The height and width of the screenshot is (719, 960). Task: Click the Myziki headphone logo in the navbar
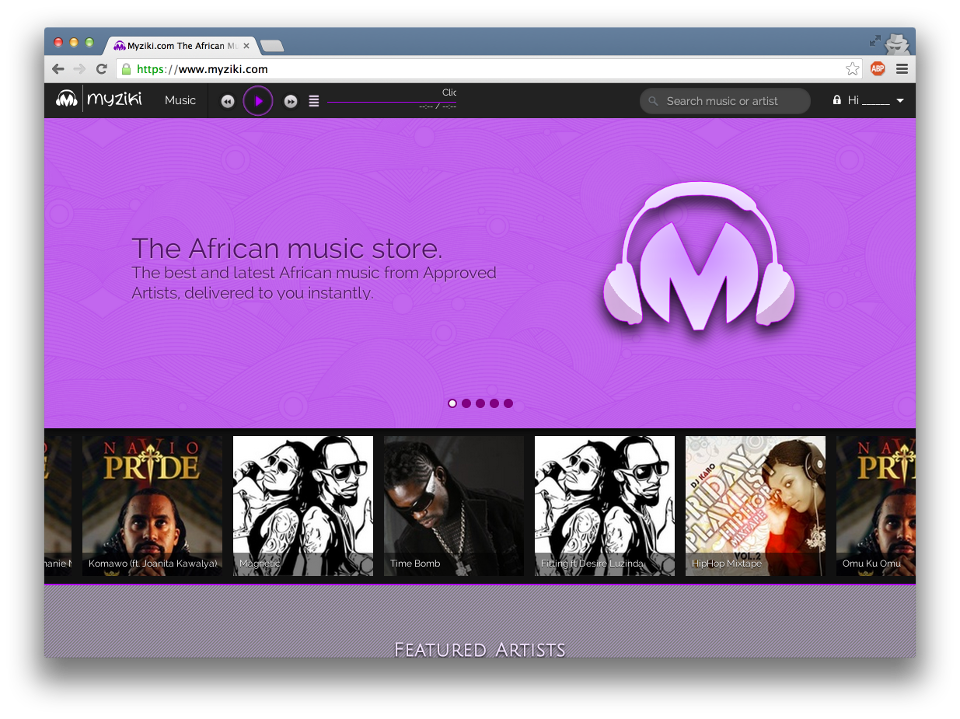(66, 99)
